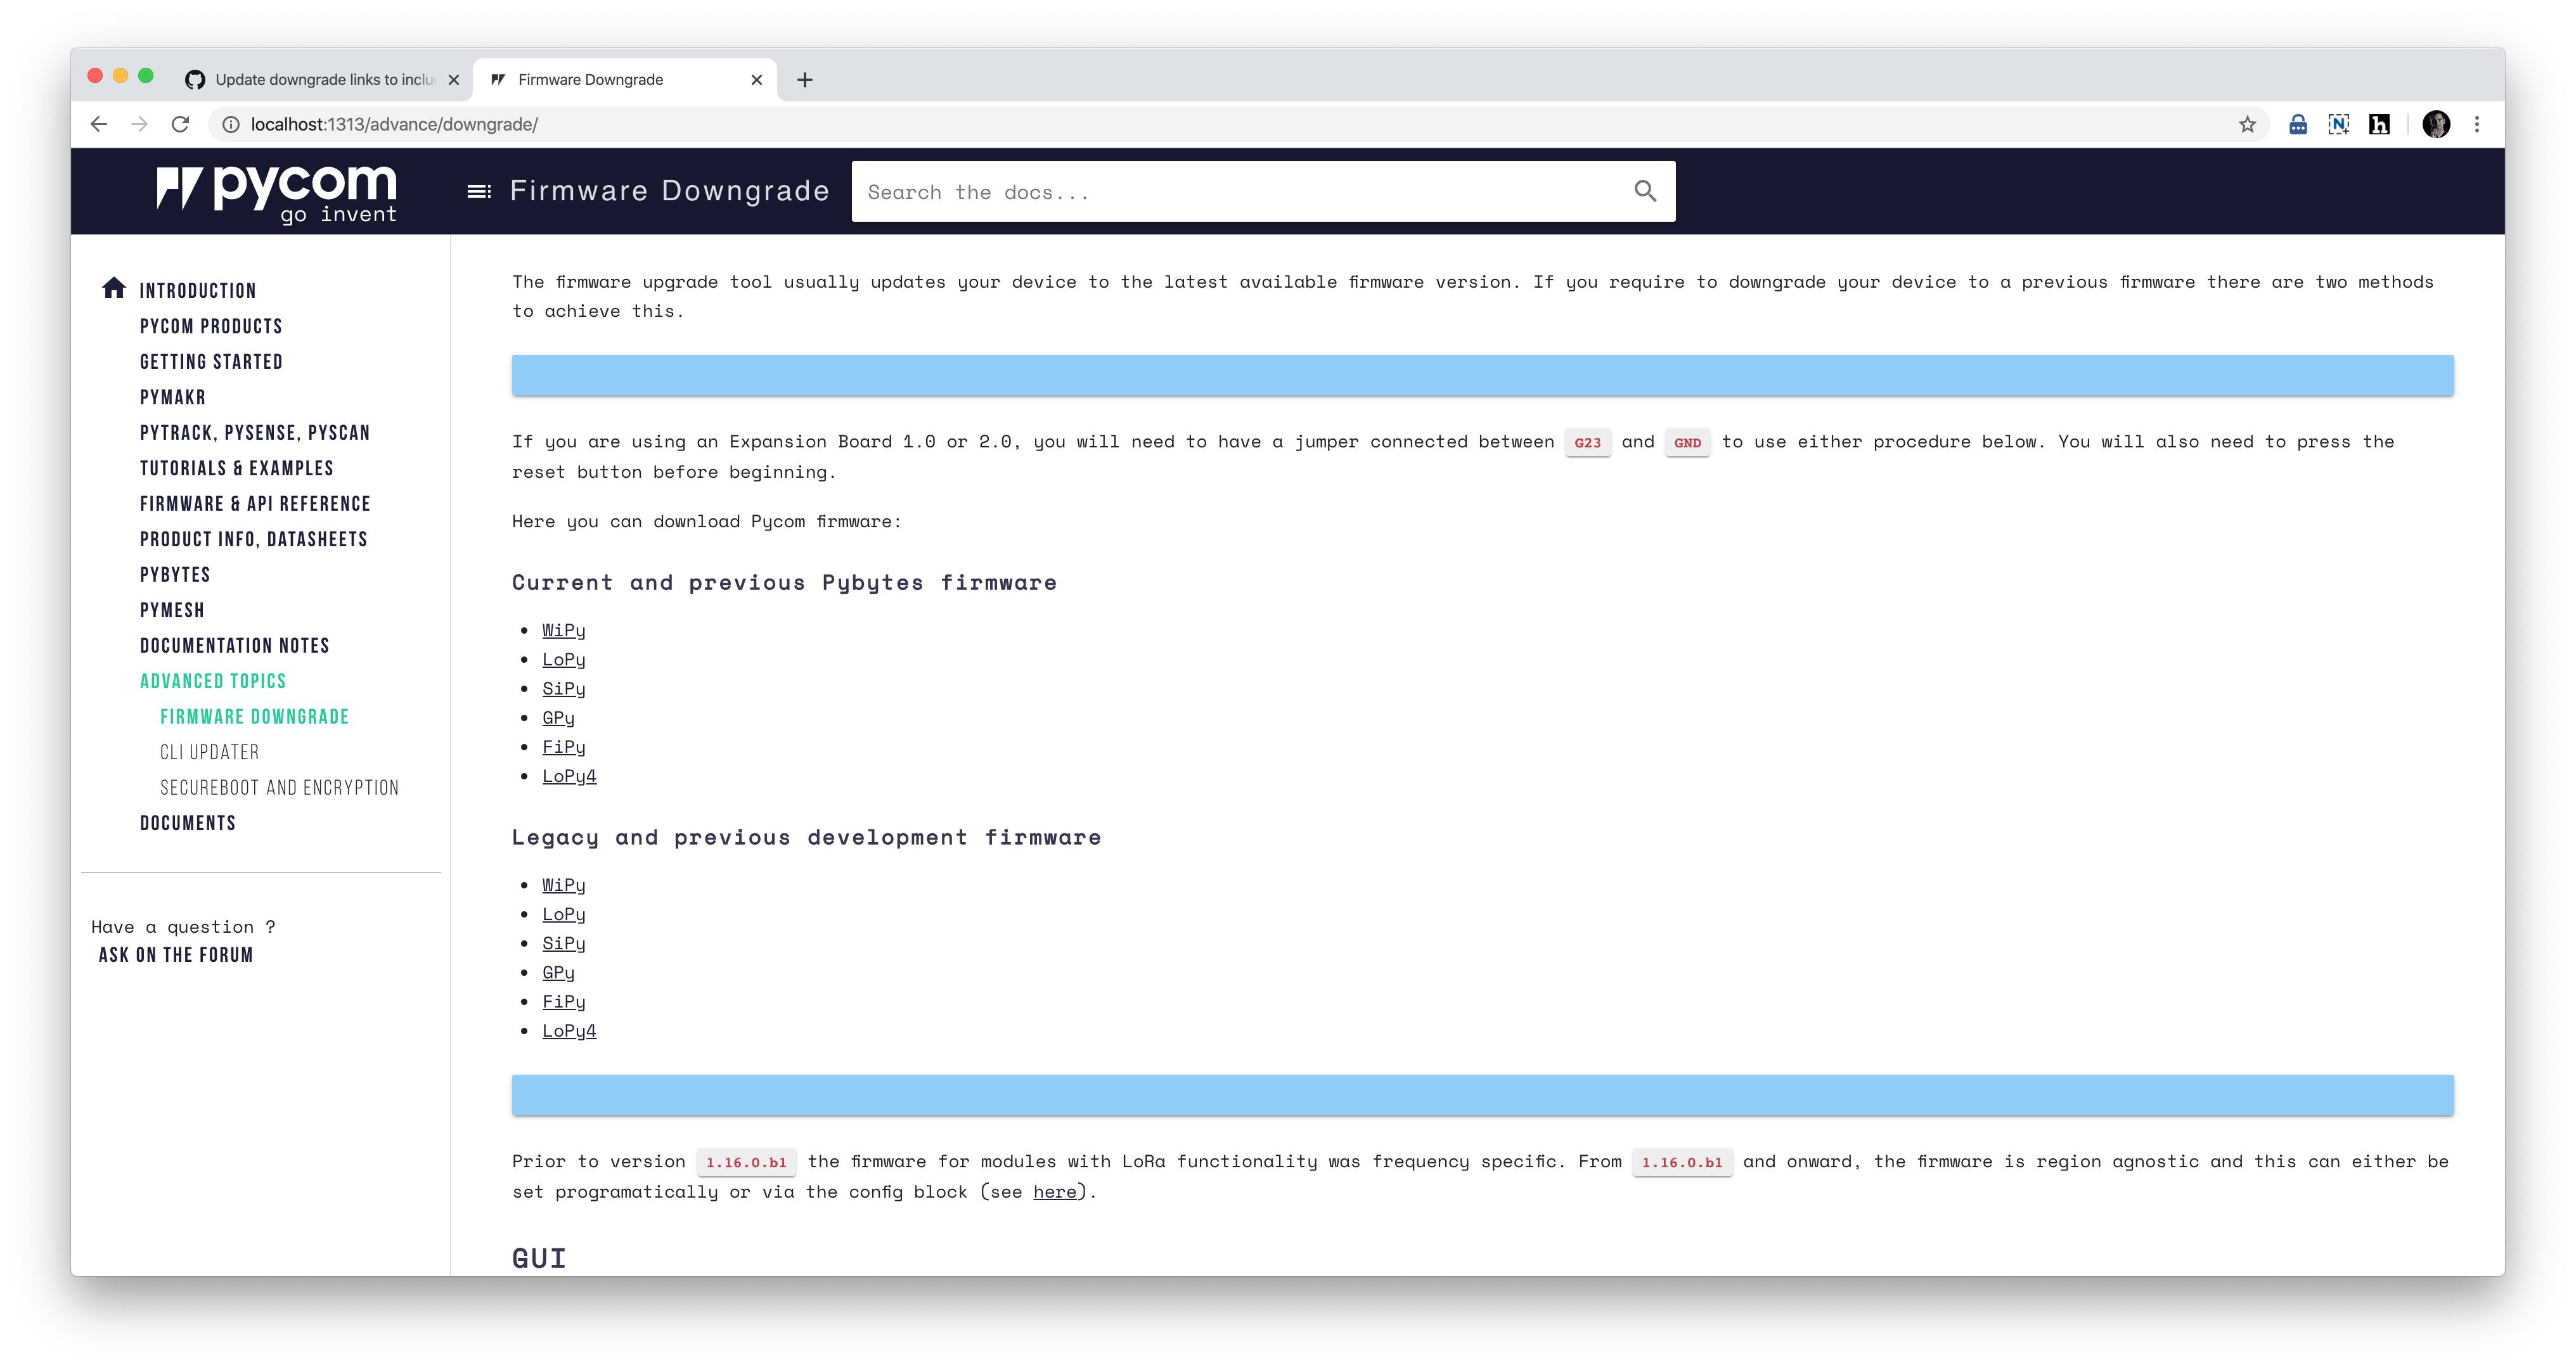Click FiPy link under Pybytes firmware

(564, 747)
